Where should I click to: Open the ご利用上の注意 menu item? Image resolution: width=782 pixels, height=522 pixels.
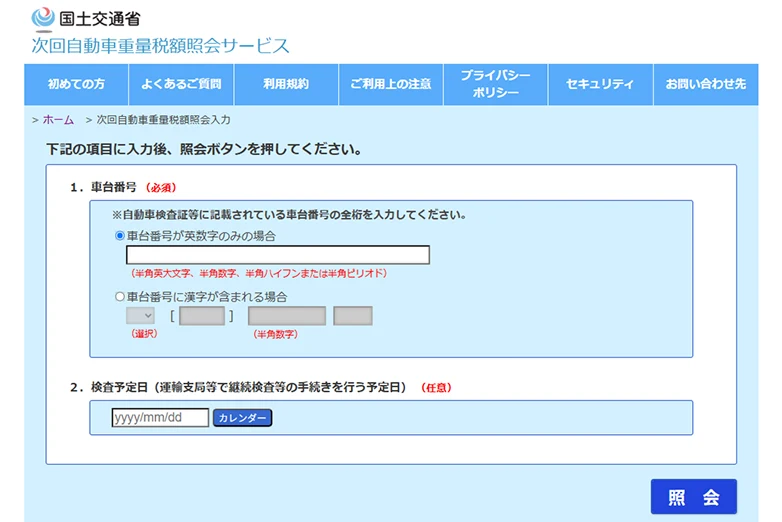391,84
